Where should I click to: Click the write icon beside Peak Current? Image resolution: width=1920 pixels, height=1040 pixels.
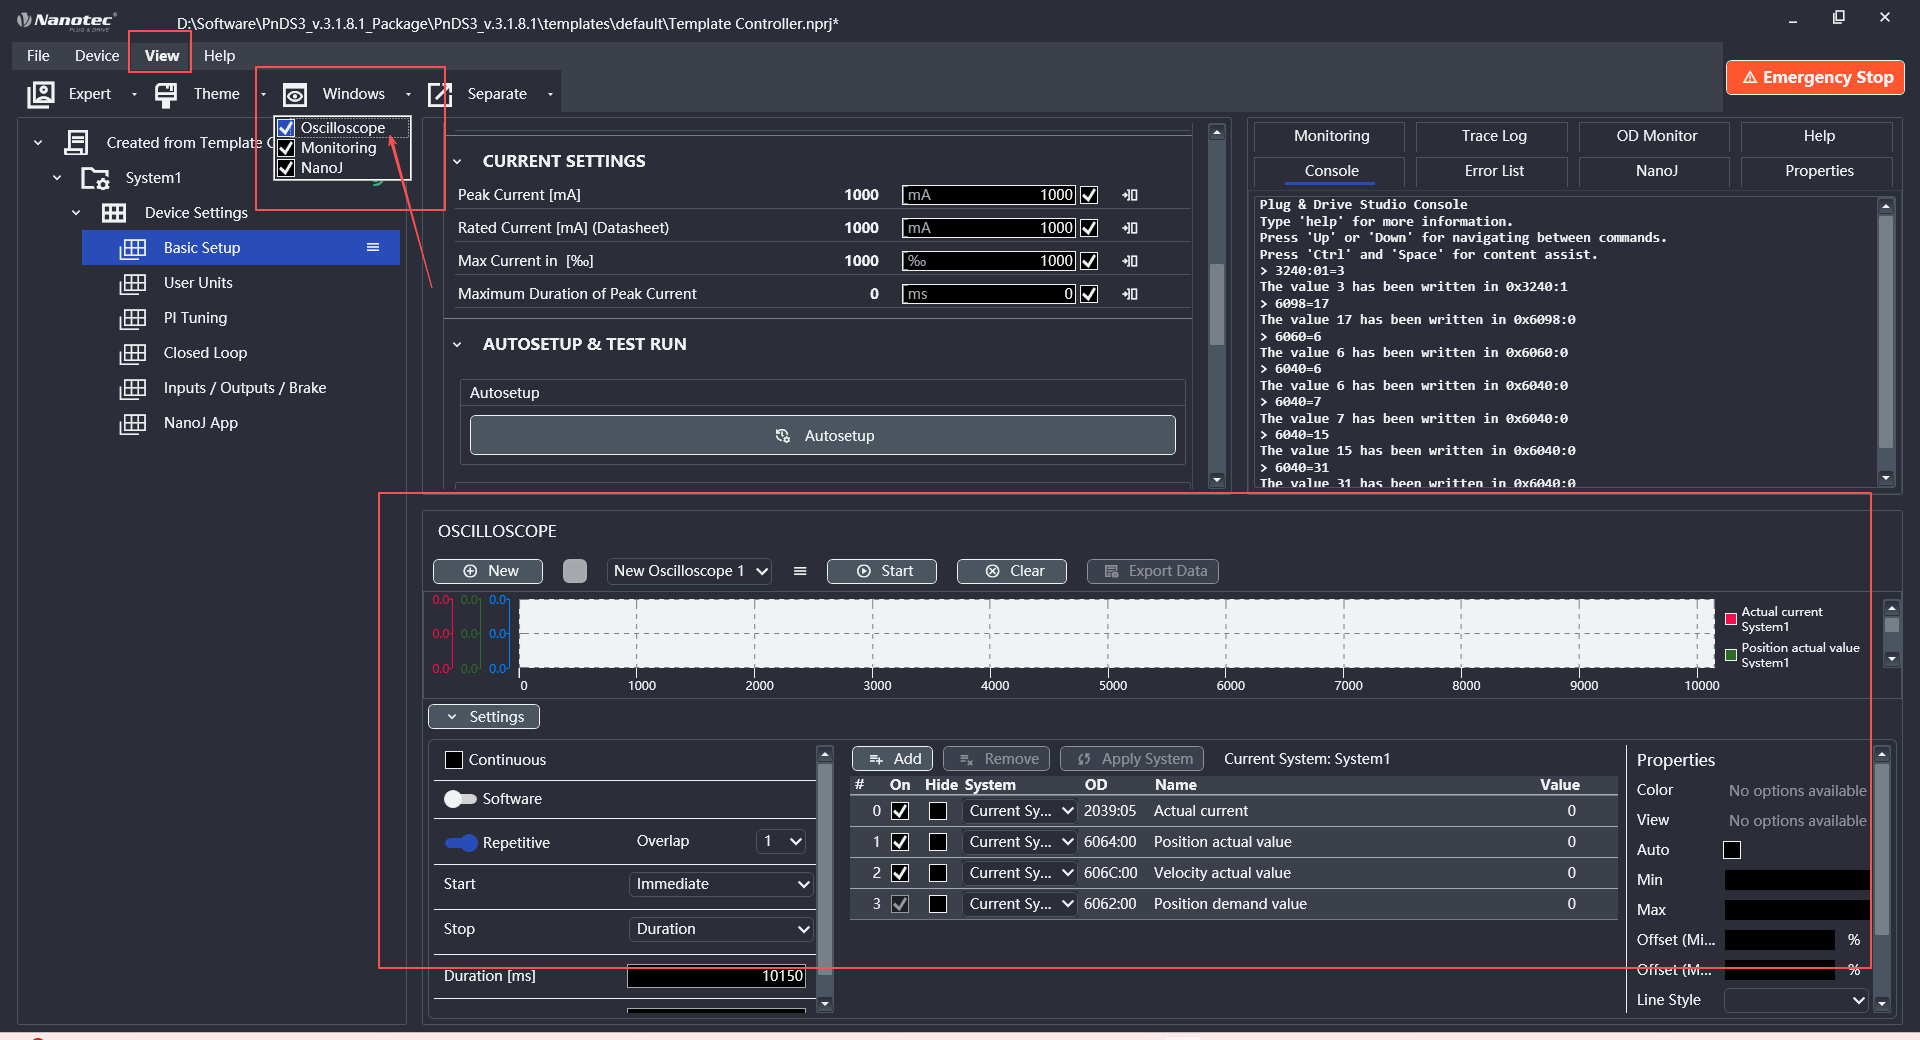point(1130,195)
